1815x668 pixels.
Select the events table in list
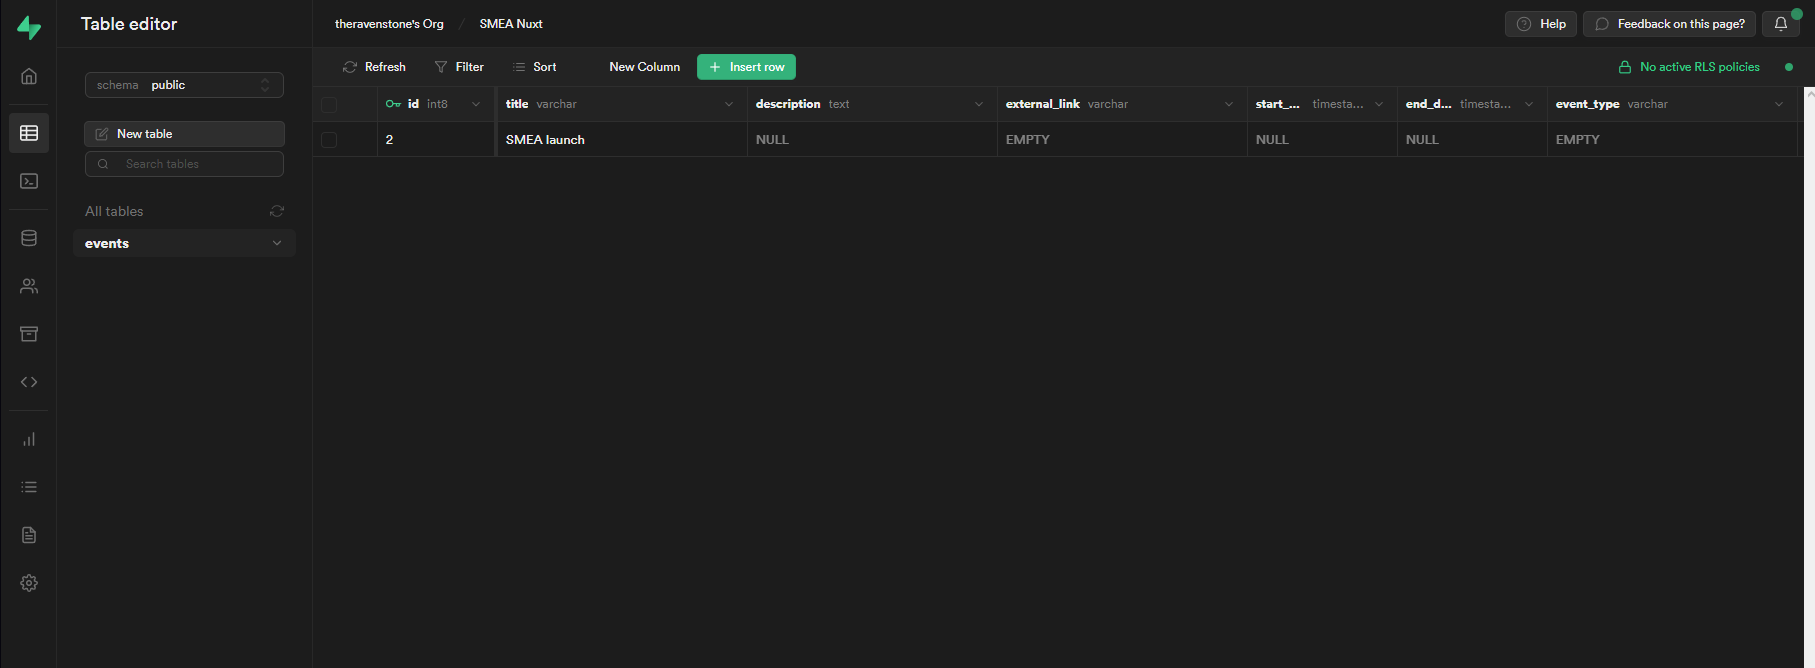coord(184,243)
